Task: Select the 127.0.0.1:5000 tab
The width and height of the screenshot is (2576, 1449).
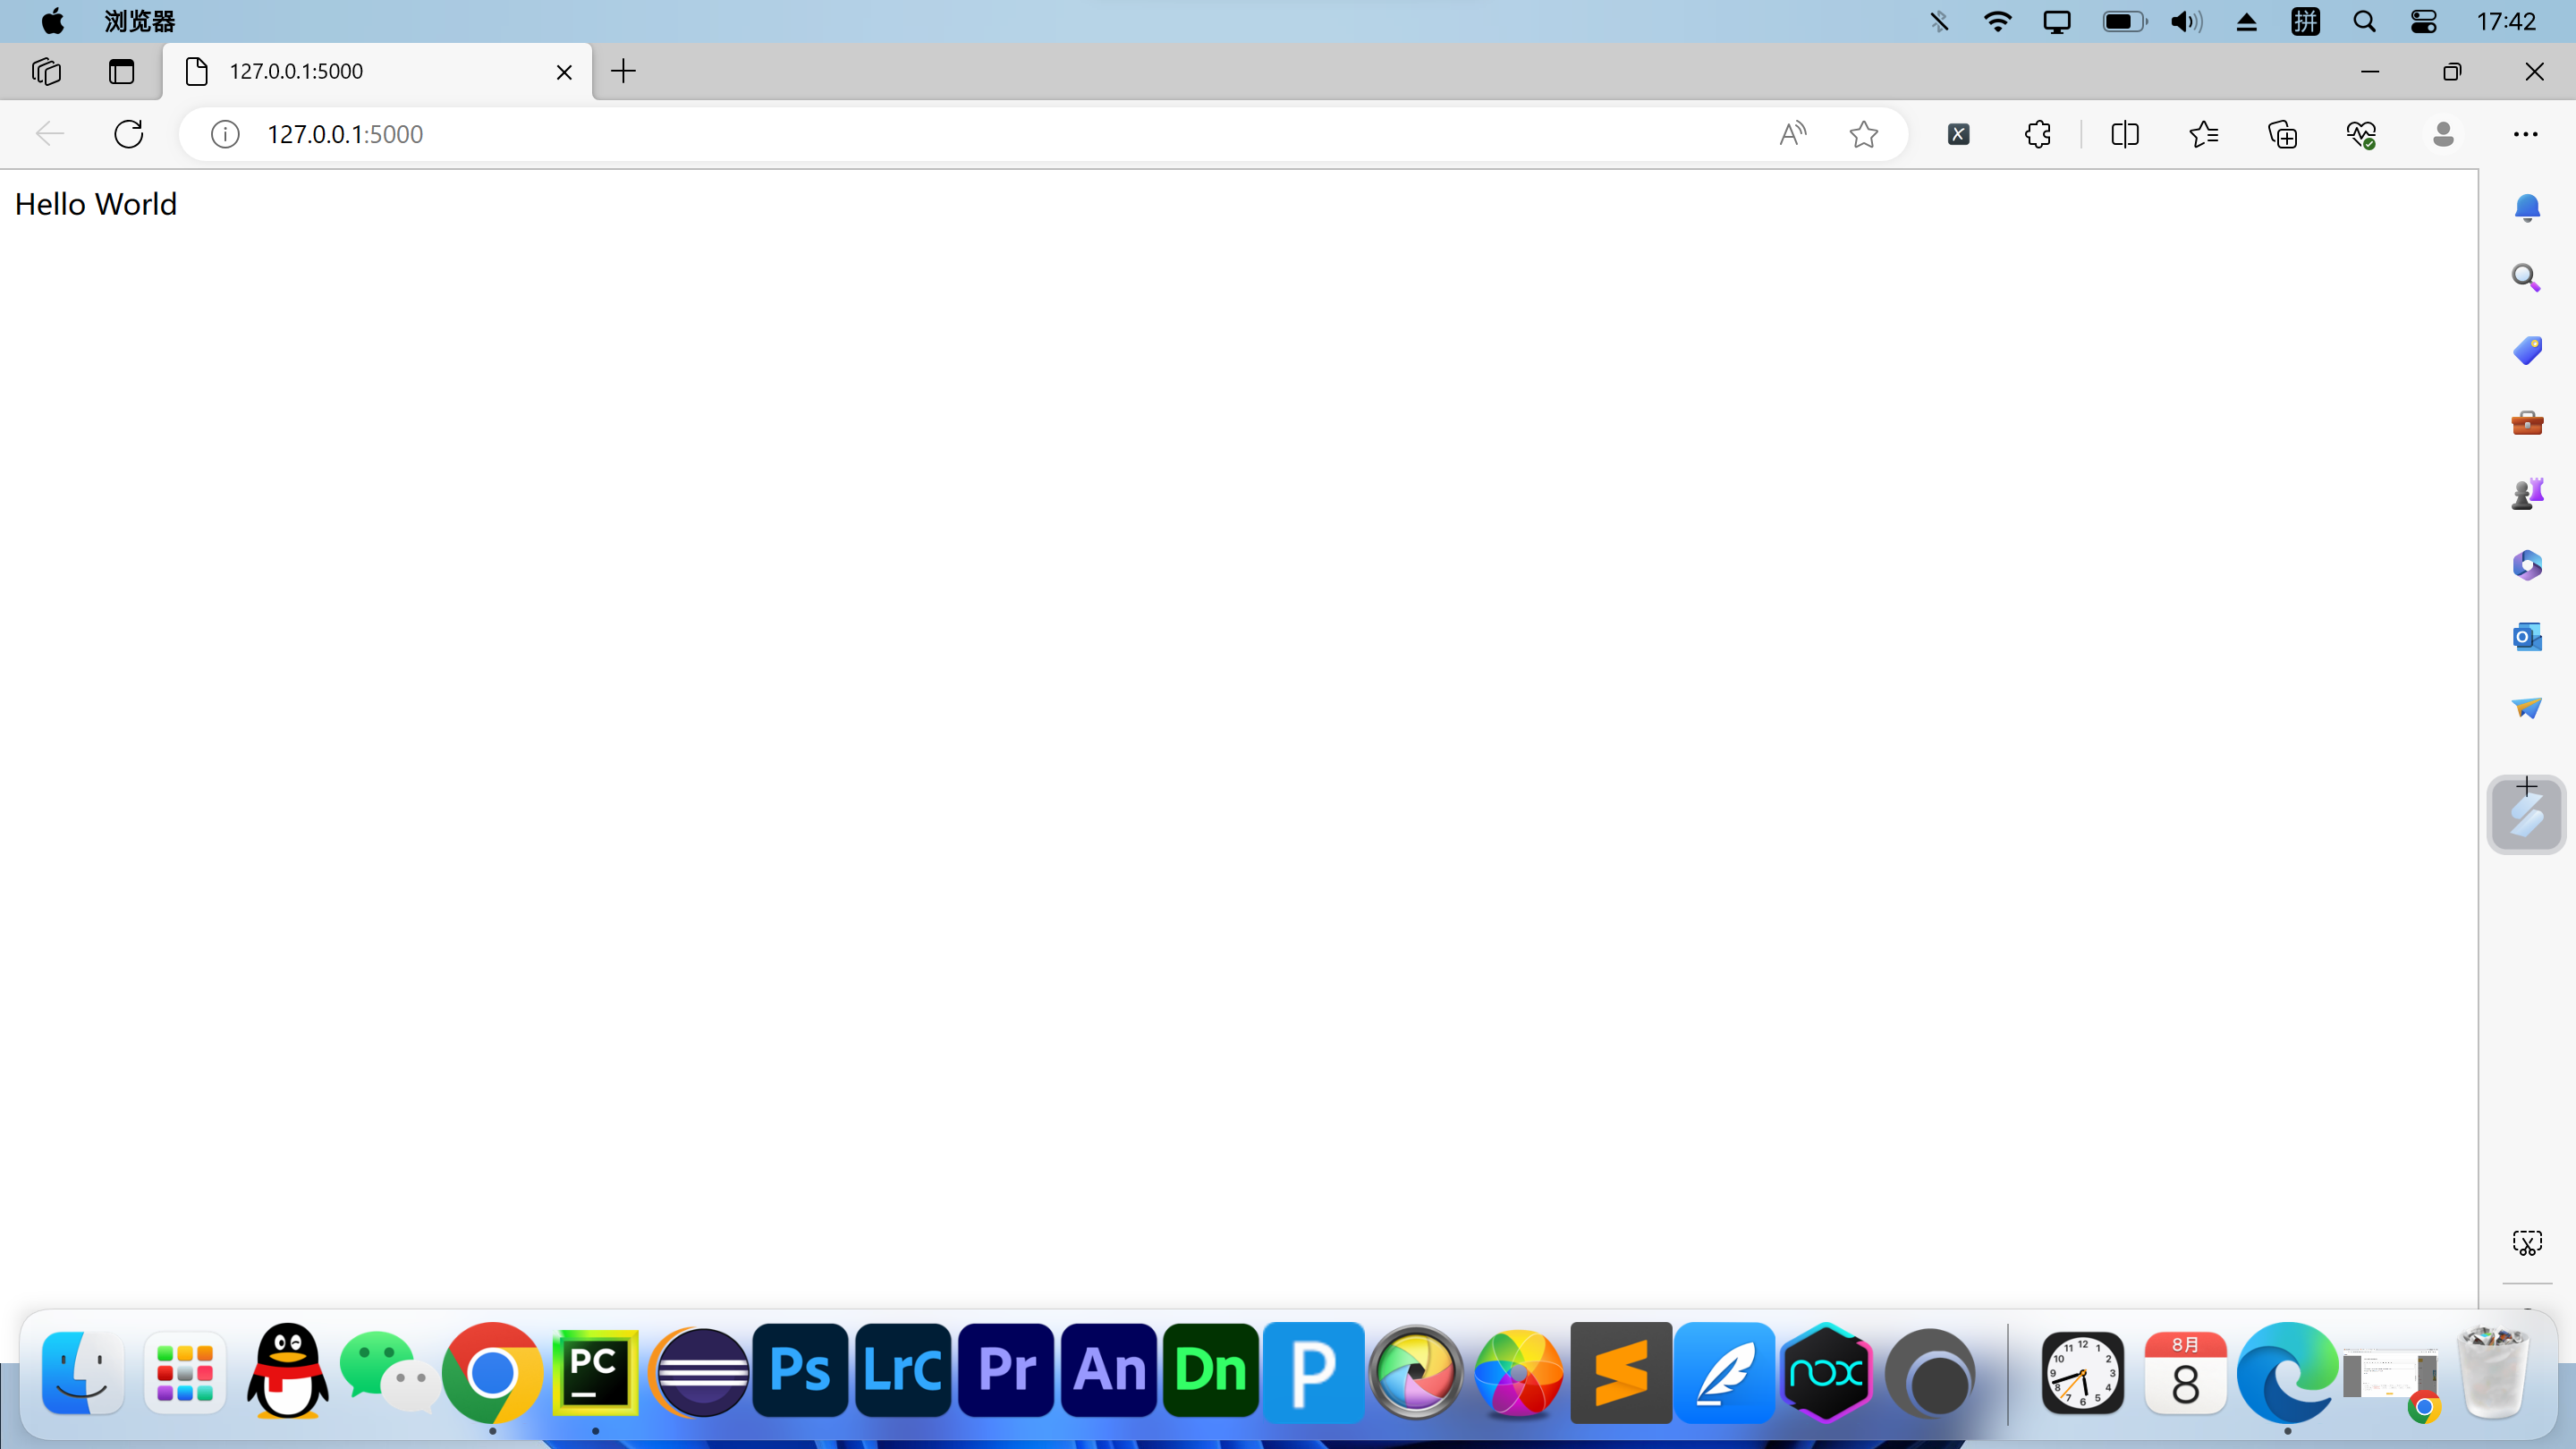Action: (x=377, y=71)
